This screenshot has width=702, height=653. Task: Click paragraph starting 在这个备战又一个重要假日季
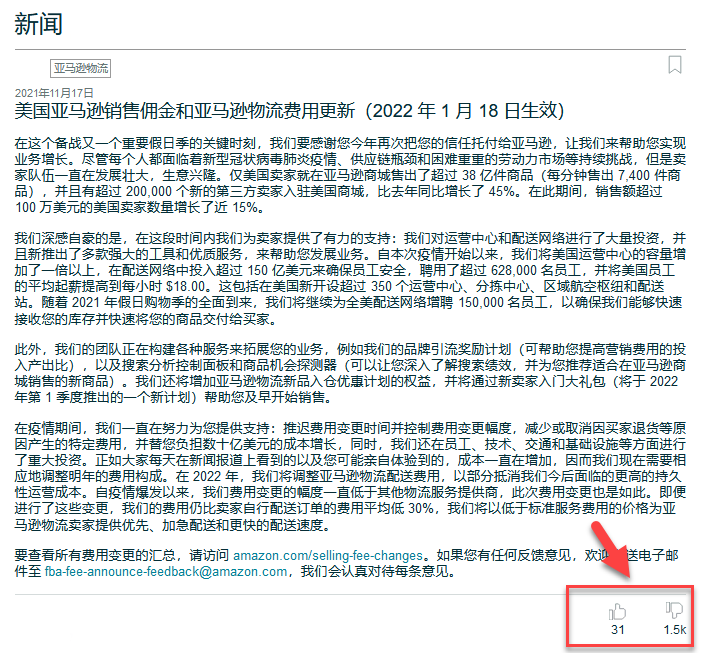[x=350, y=175]
